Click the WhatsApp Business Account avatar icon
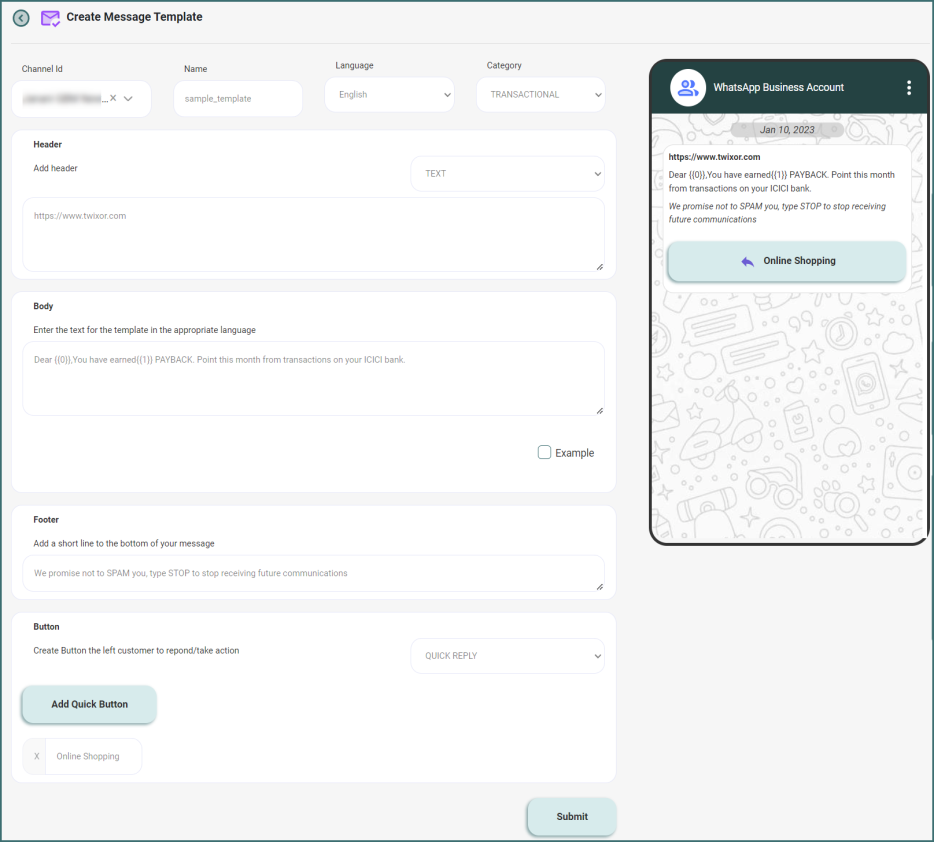Image resolution: width=934 pixels, height=842 pixels. coord(688,88)
